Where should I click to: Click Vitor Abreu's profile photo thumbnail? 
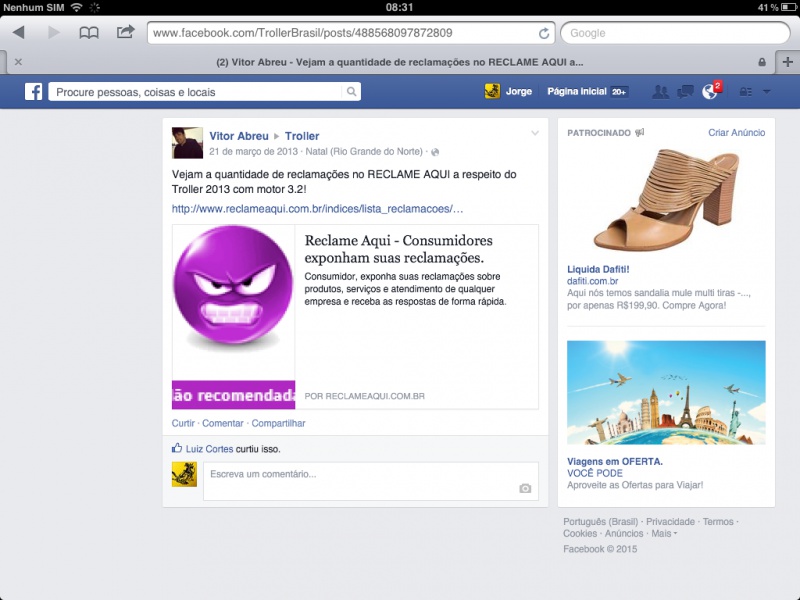(187, 143)
